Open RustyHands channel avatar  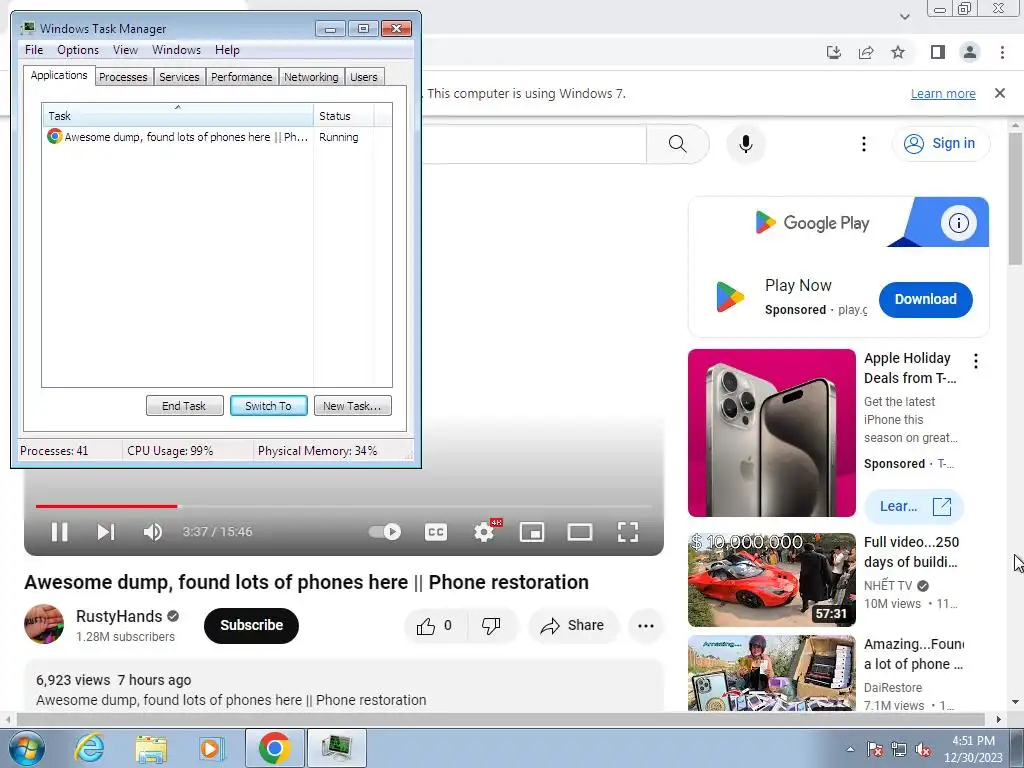pos(44,624)
